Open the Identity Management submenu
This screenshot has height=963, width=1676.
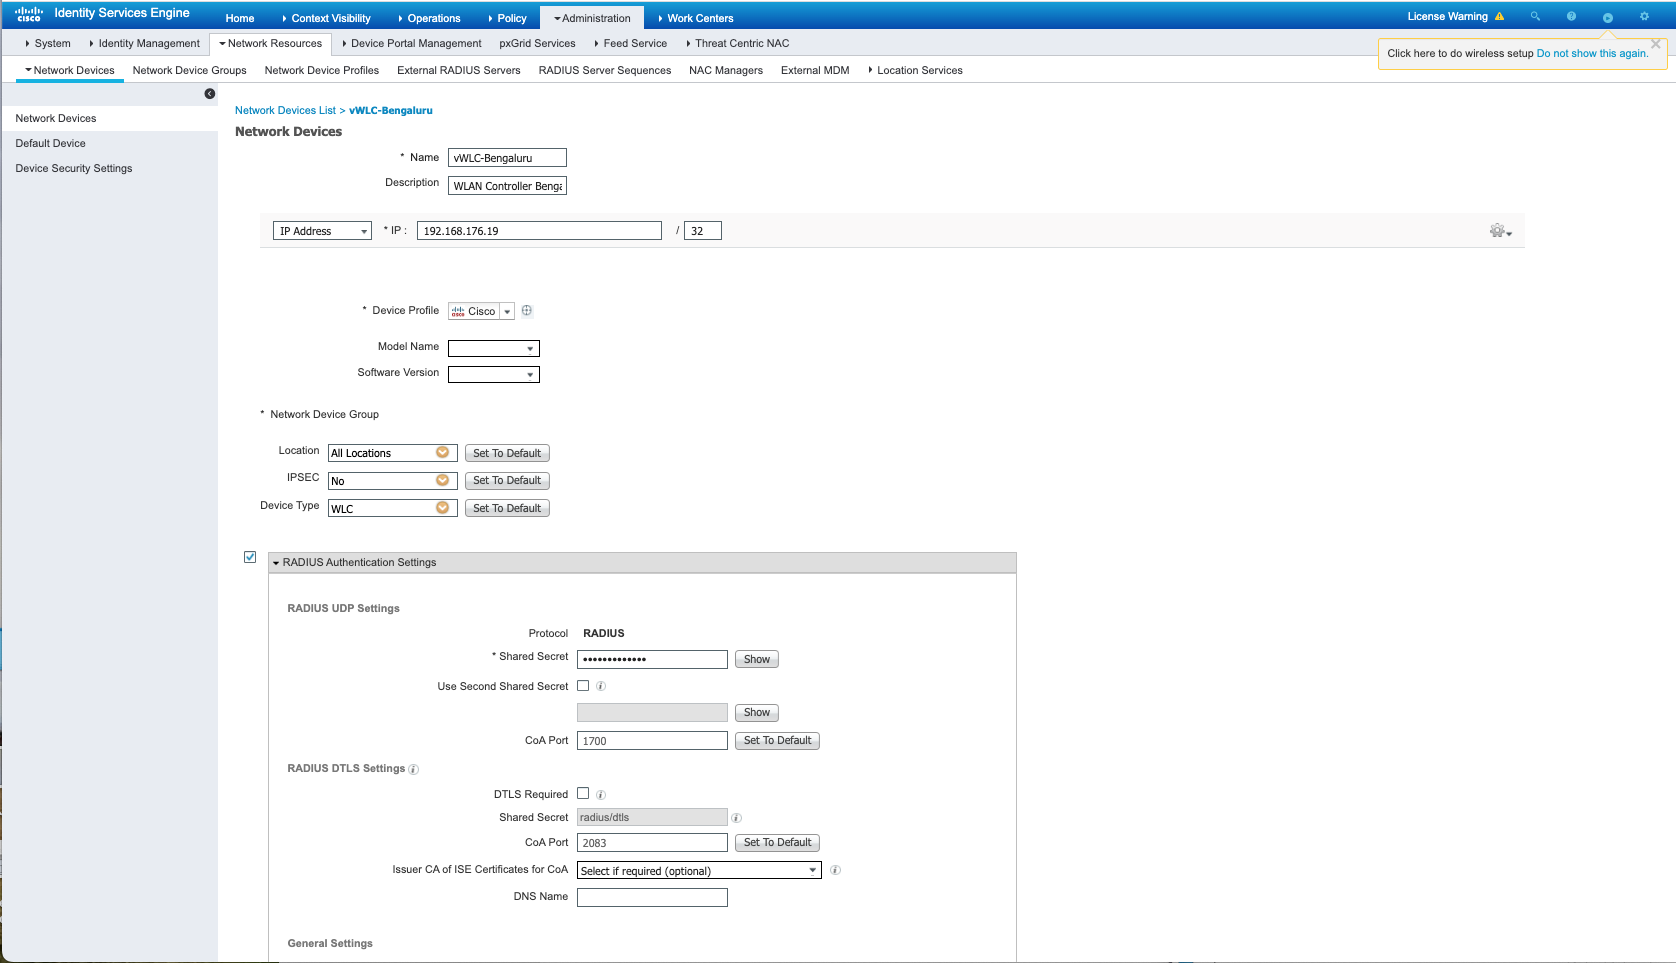coord(144,43)
